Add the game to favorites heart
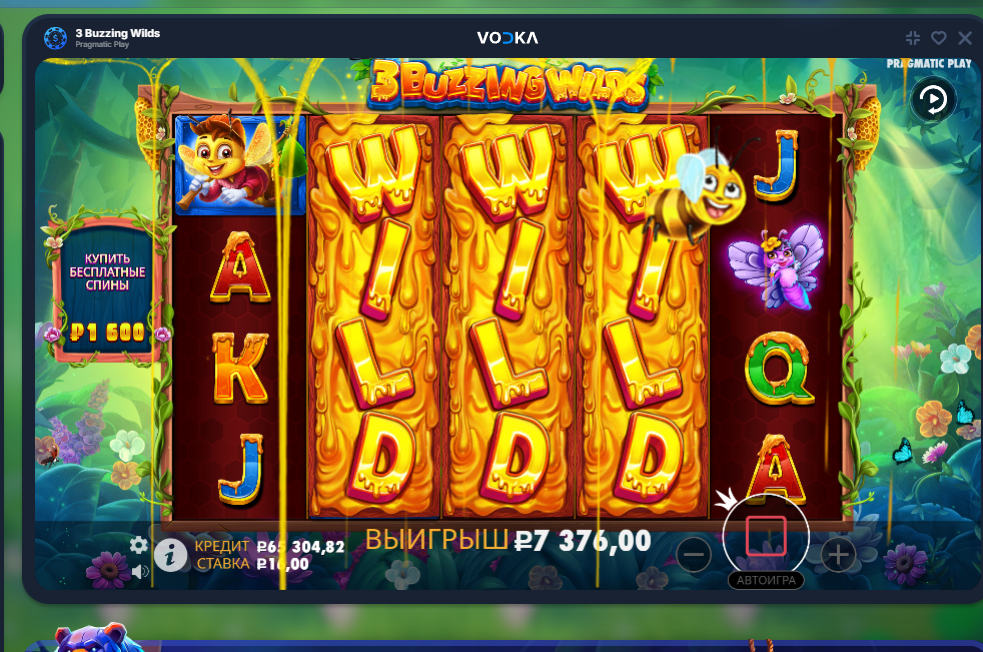Screen dimensions: 983x652 coord(938,38)
